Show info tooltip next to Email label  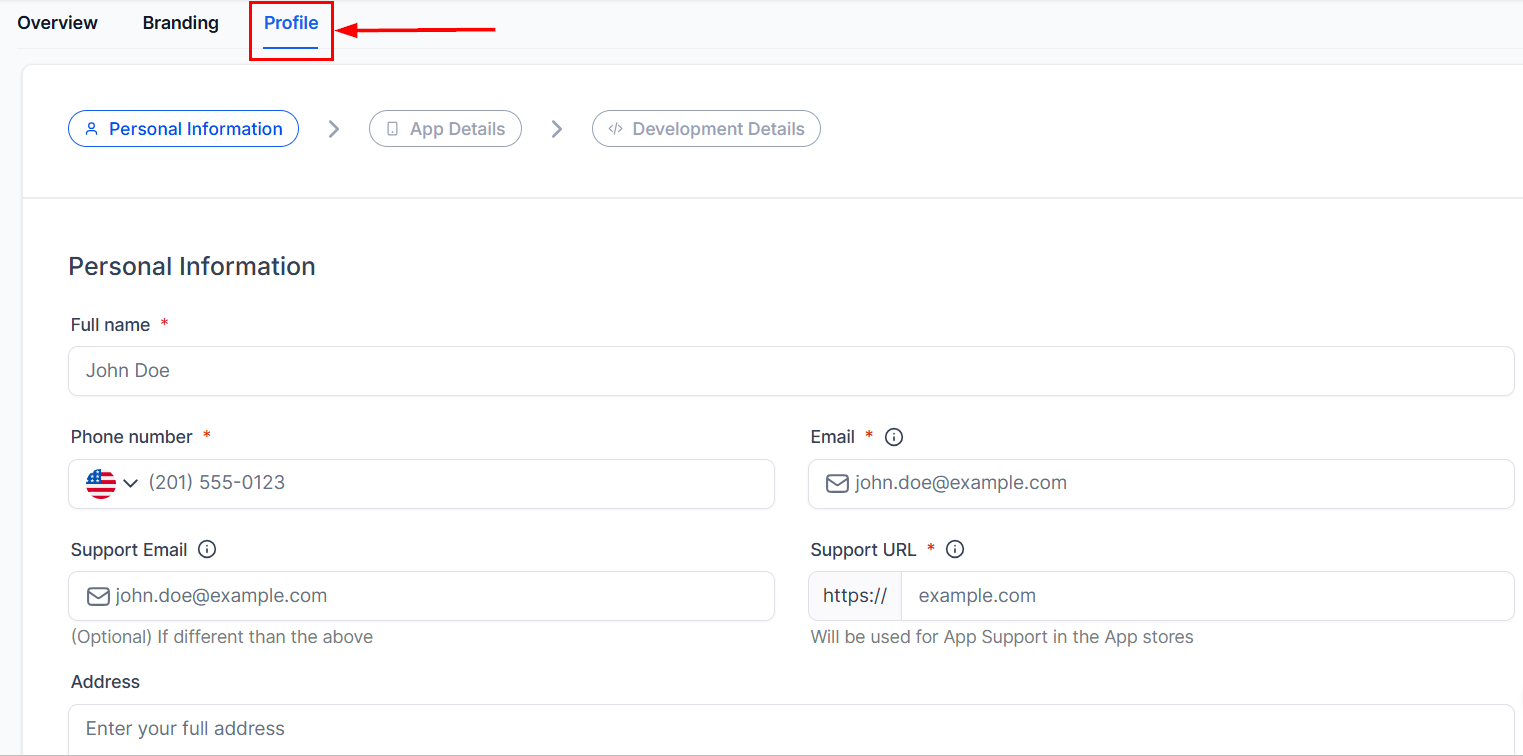(894, 437)
